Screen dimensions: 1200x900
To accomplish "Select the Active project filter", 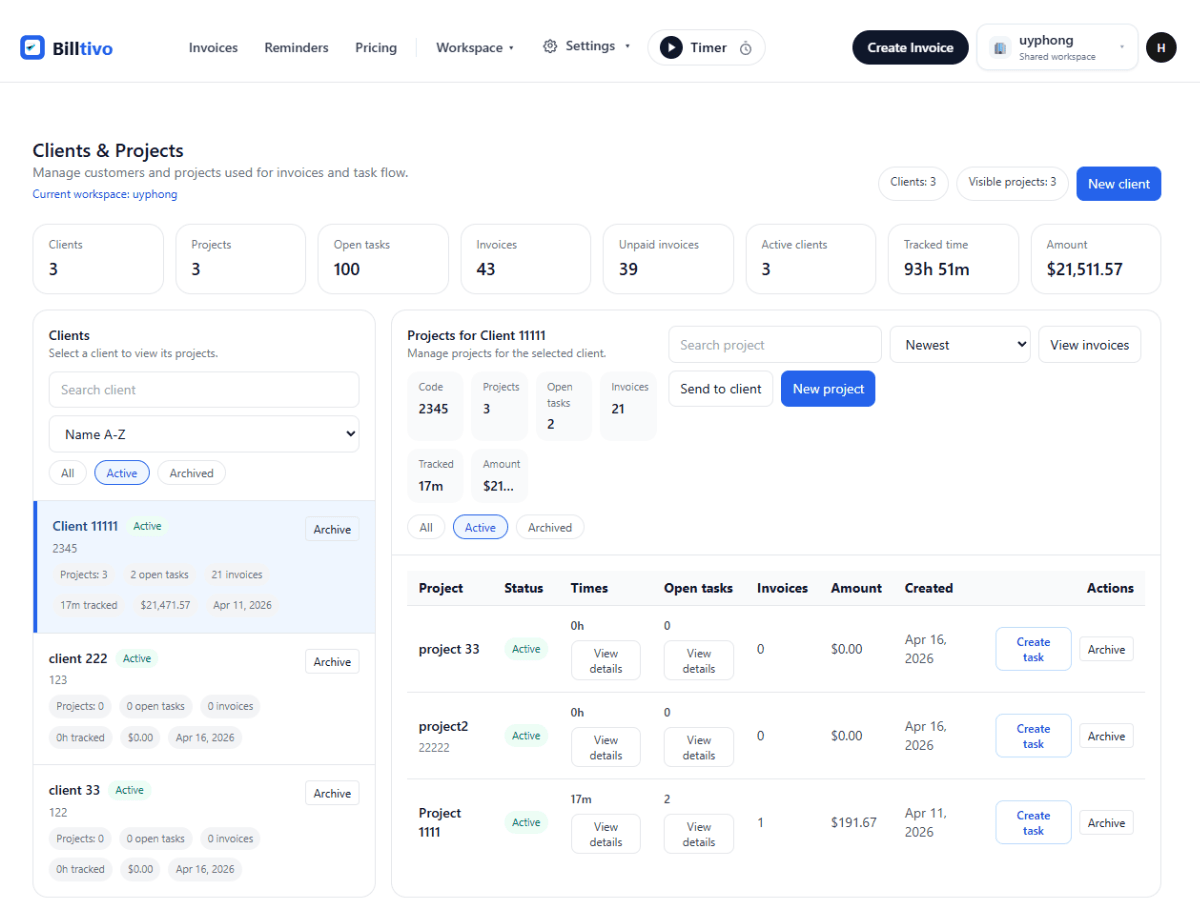I will 480,527.
